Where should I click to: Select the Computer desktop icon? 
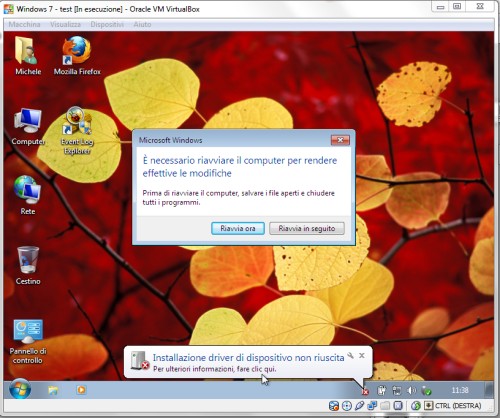coord(28,127)
